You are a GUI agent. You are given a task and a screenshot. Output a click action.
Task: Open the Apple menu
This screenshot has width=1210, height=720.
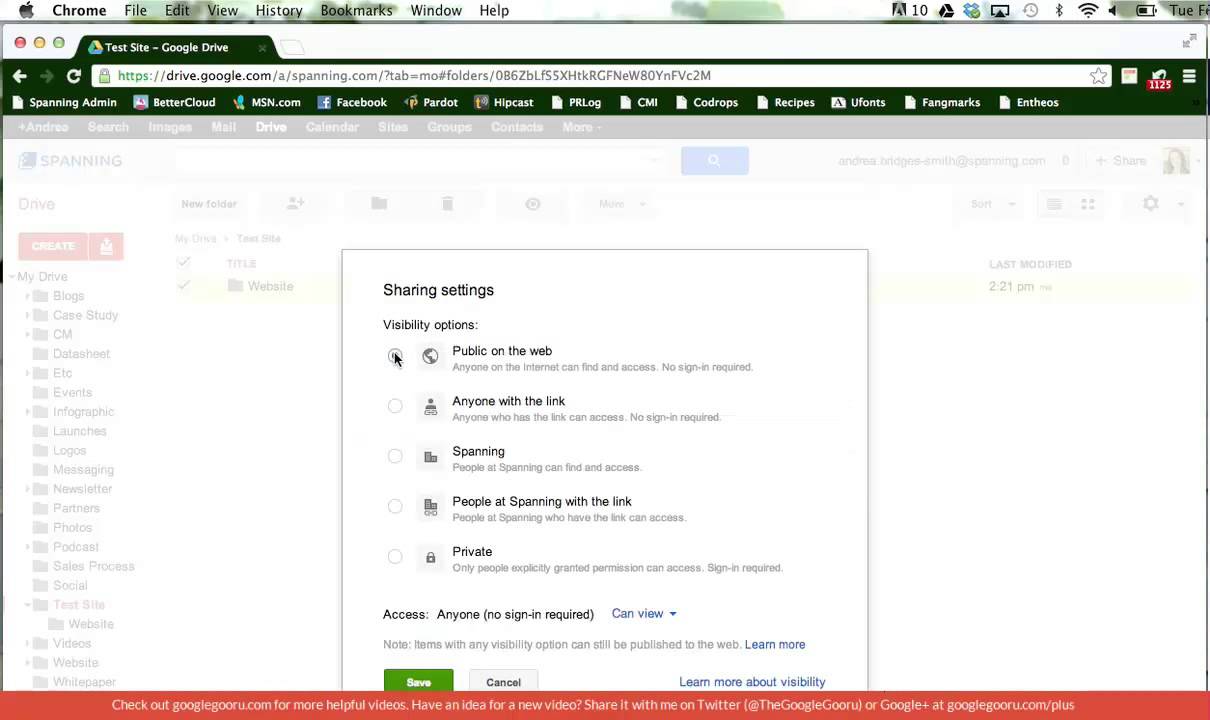click(x=26, y=11)
